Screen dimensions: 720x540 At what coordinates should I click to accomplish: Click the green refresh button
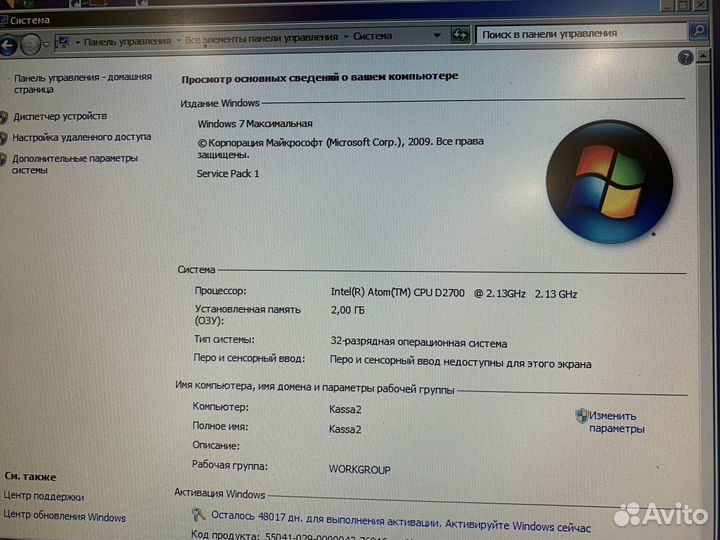(460, 34)
